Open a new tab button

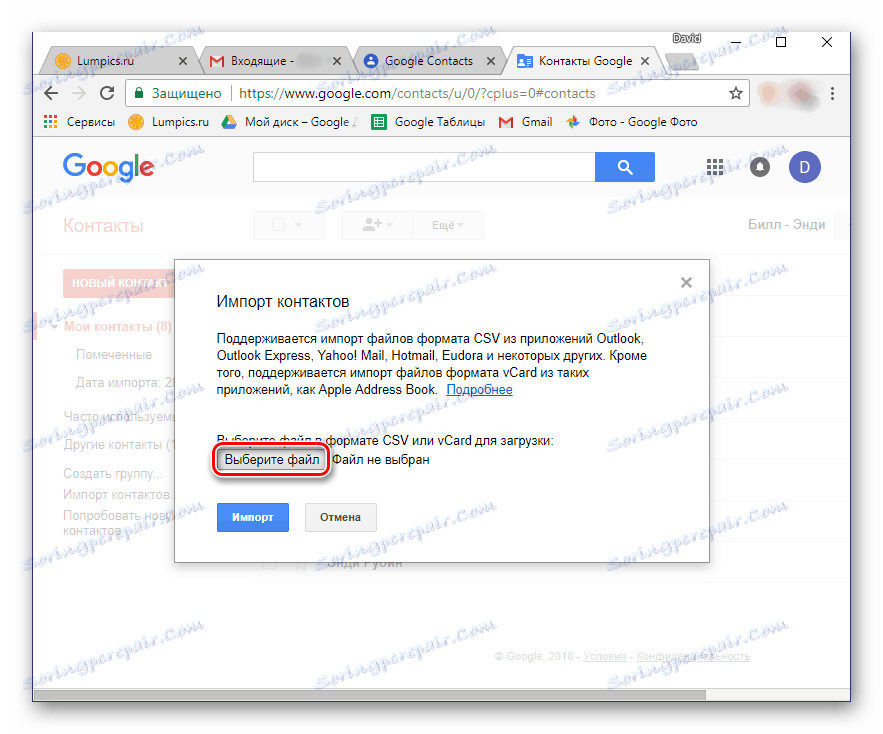point(682,61)
